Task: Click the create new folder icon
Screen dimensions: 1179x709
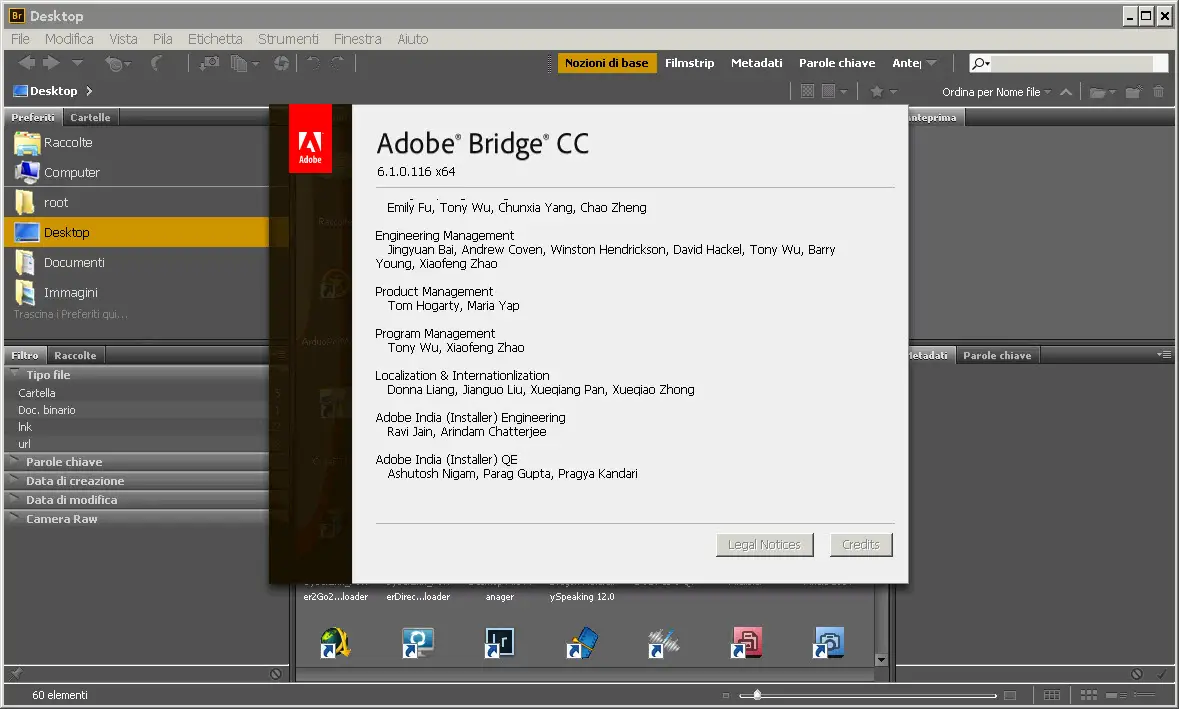Action: coord(1134,92)
